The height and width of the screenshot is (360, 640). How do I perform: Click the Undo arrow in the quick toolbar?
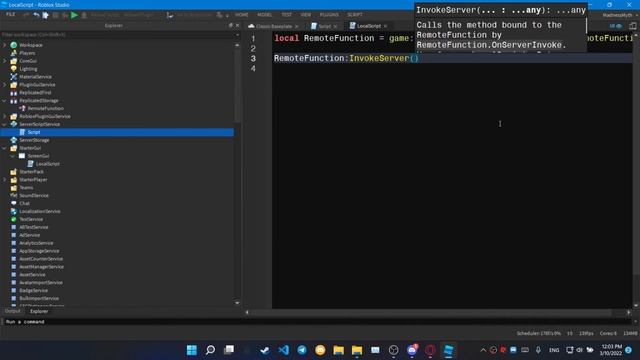[36, 15]
